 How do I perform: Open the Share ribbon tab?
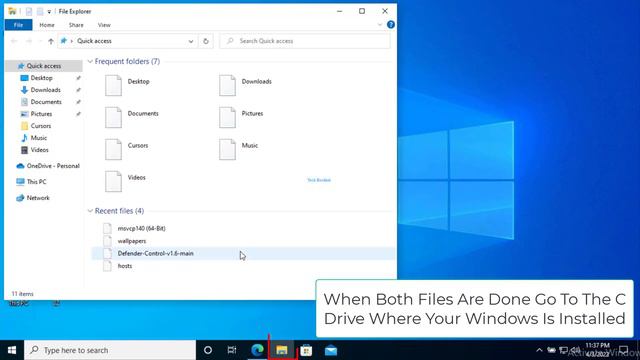click(76, 25)
